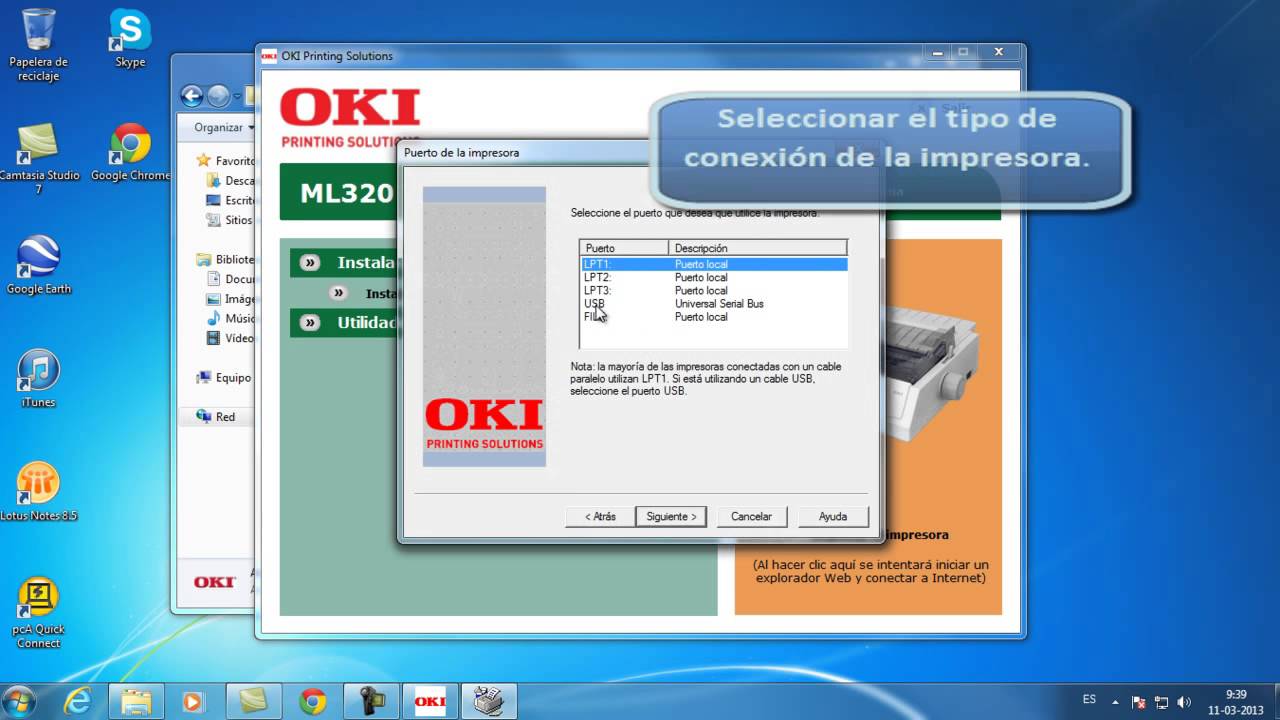This screenshot has height=720, width=1280.
Task: Open the Action Center flag tray icon
Action: tap(1138, 701)
